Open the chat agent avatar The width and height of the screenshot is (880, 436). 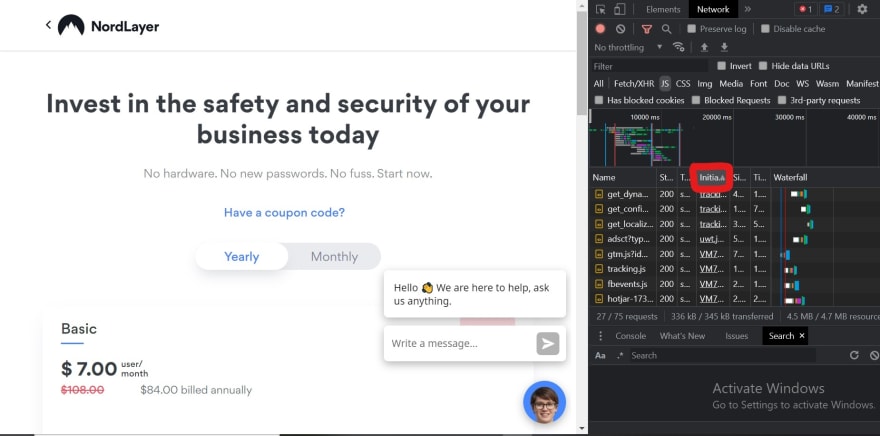(x=544, y=402)
